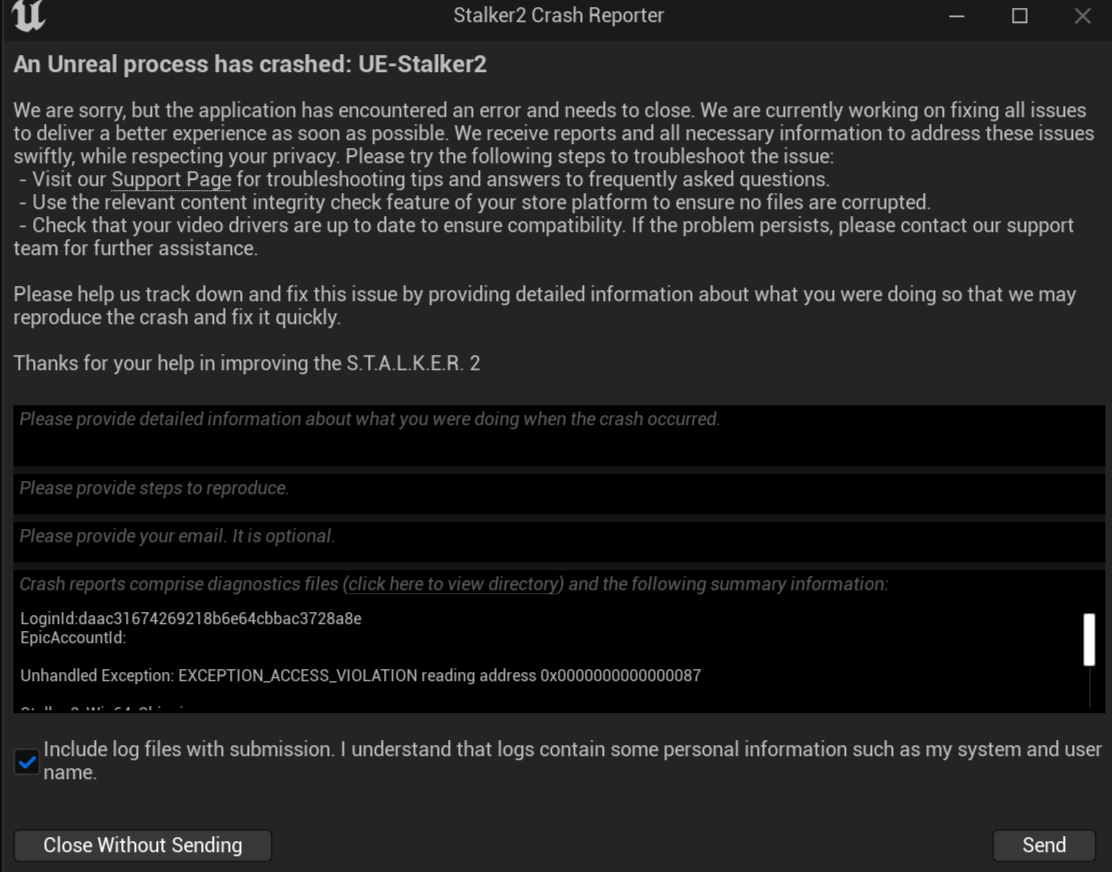Focus the steps to reproduce field
Image resolution: width=1112 pixels, height=872 pixels.
pyautogui.click(x=558, y=493)
